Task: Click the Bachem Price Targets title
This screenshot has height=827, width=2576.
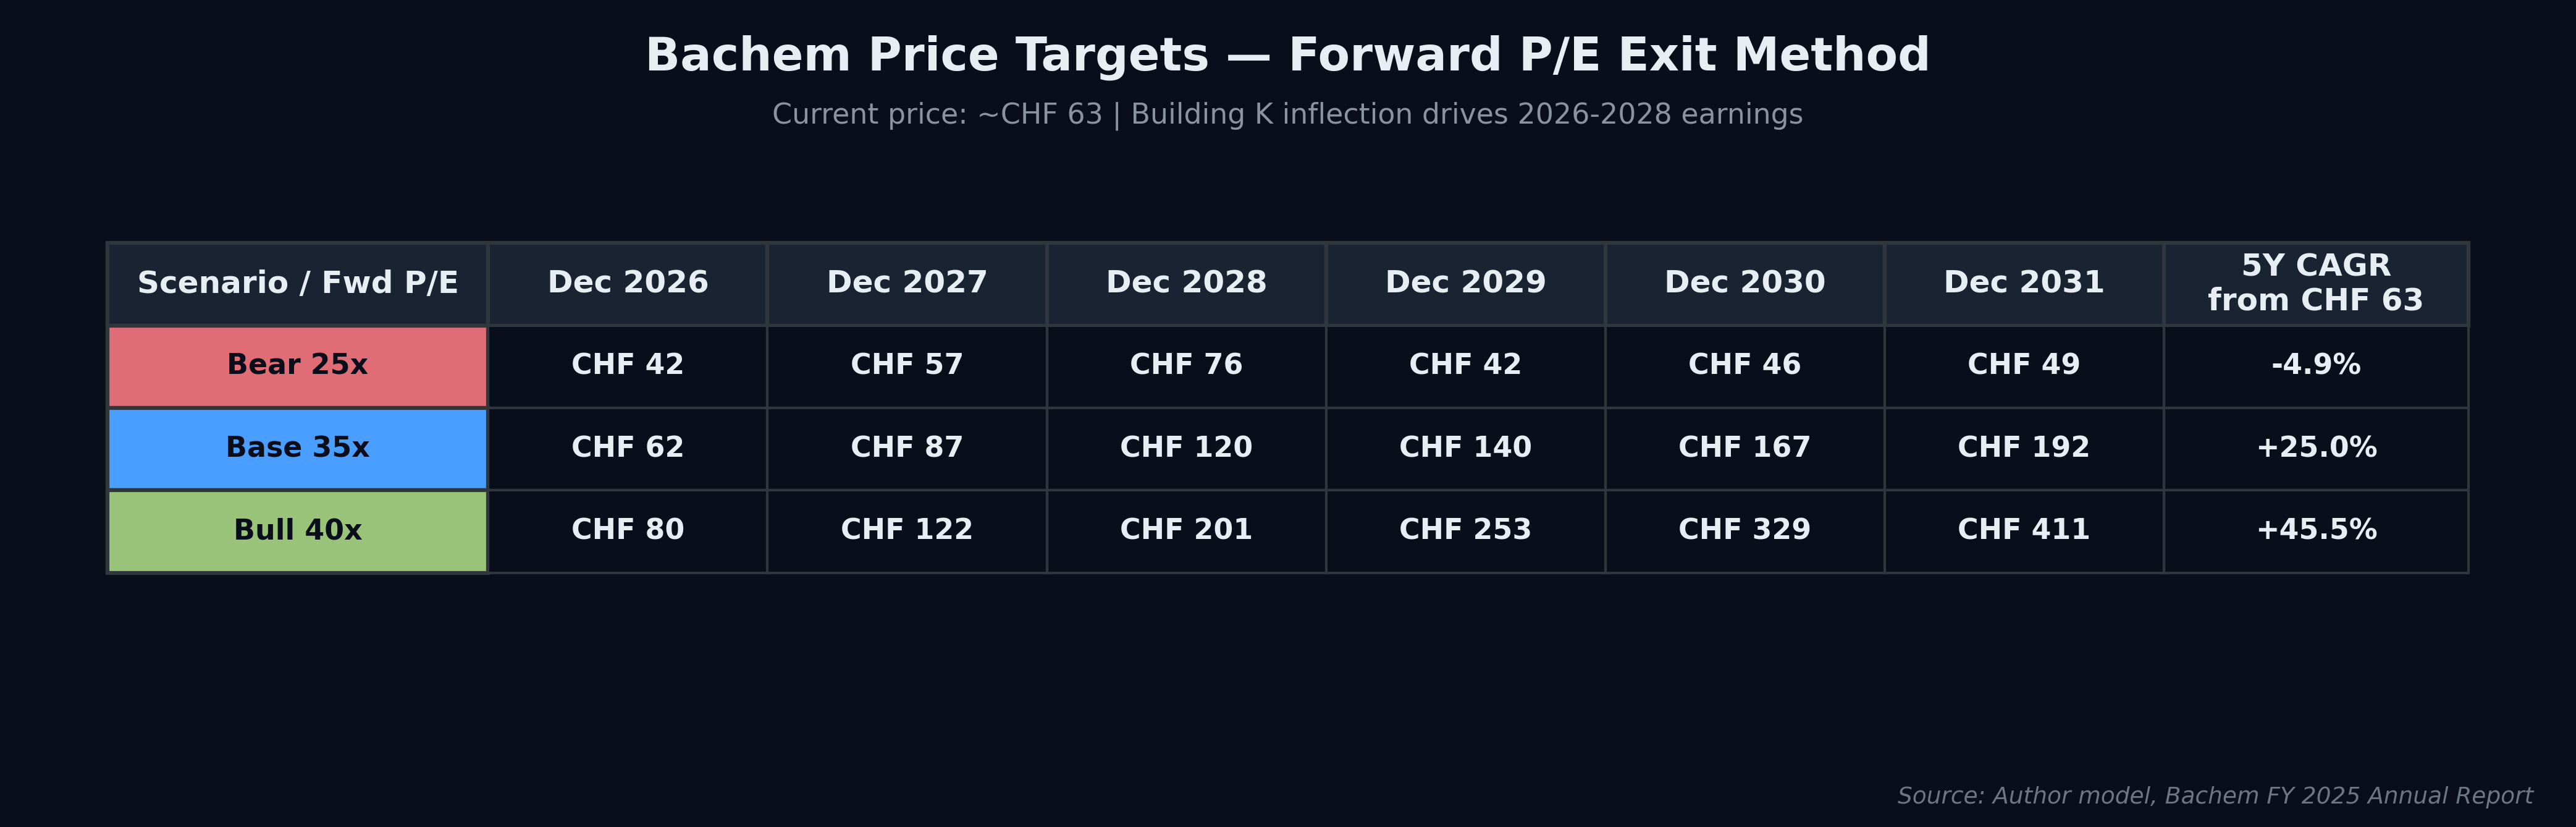Action: click(x=1288, y=55)
